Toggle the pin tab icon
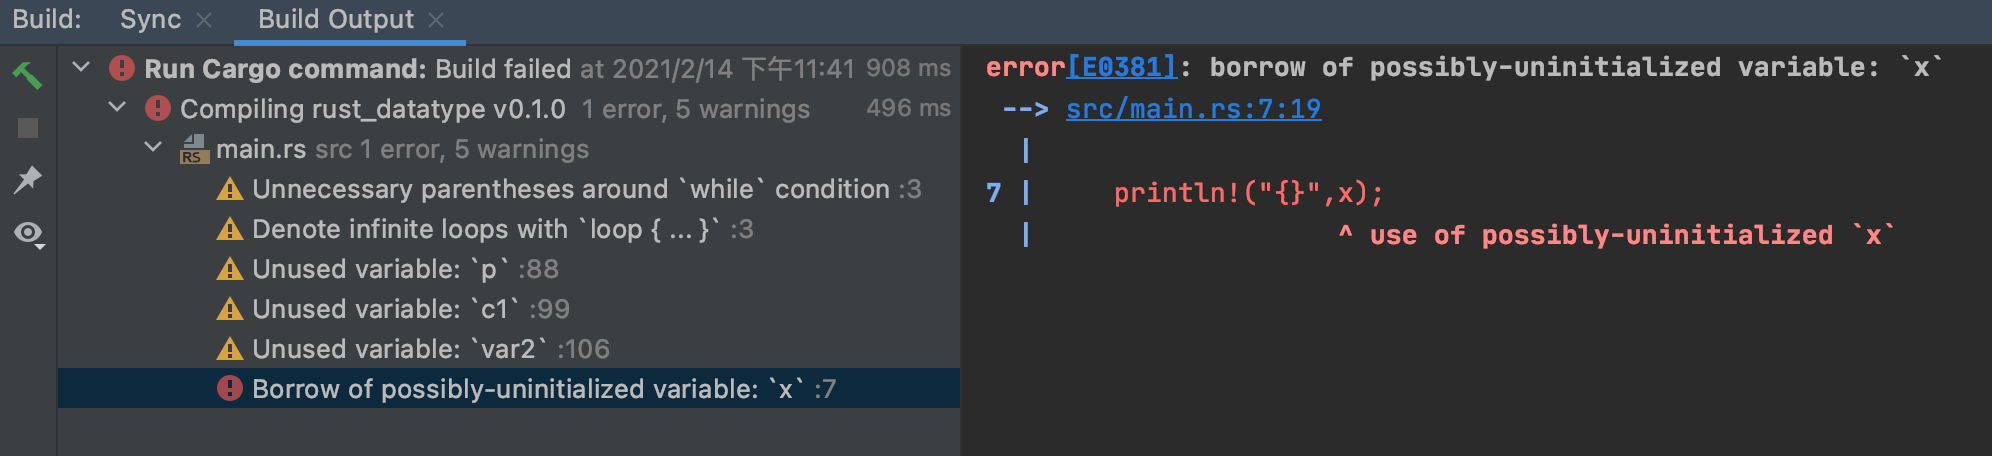The image size is (1992, 456). point(28,180)
